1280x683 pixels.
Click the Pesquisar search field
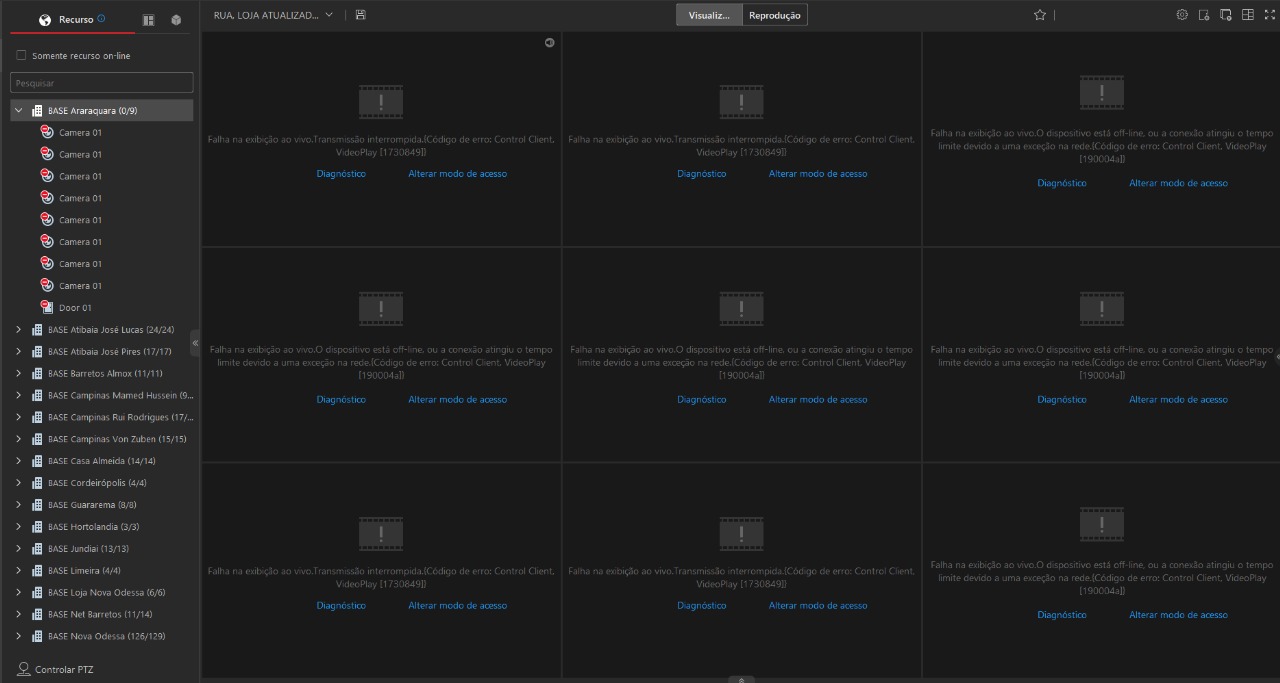coord(101,83)
